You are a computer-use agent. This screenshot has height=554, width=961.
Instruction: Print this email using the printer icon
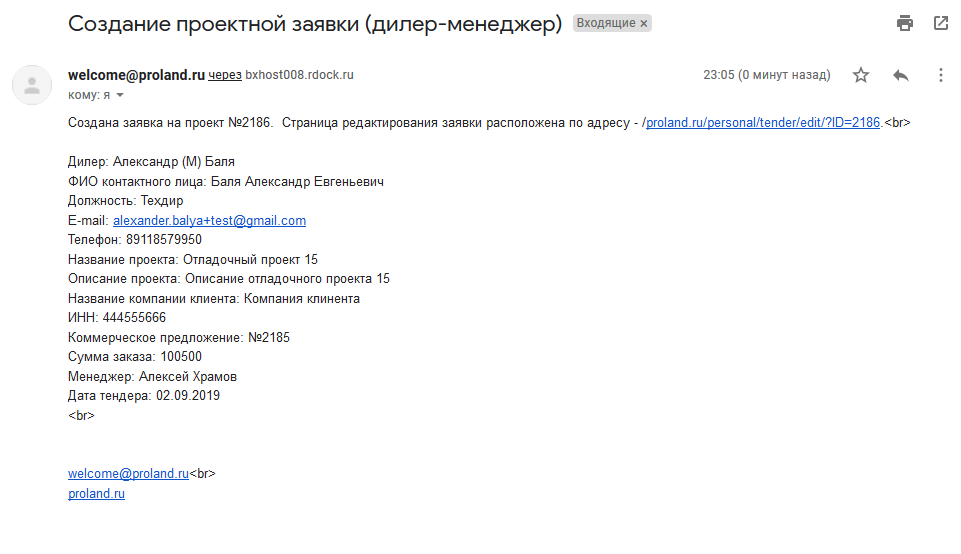point(905,23)
